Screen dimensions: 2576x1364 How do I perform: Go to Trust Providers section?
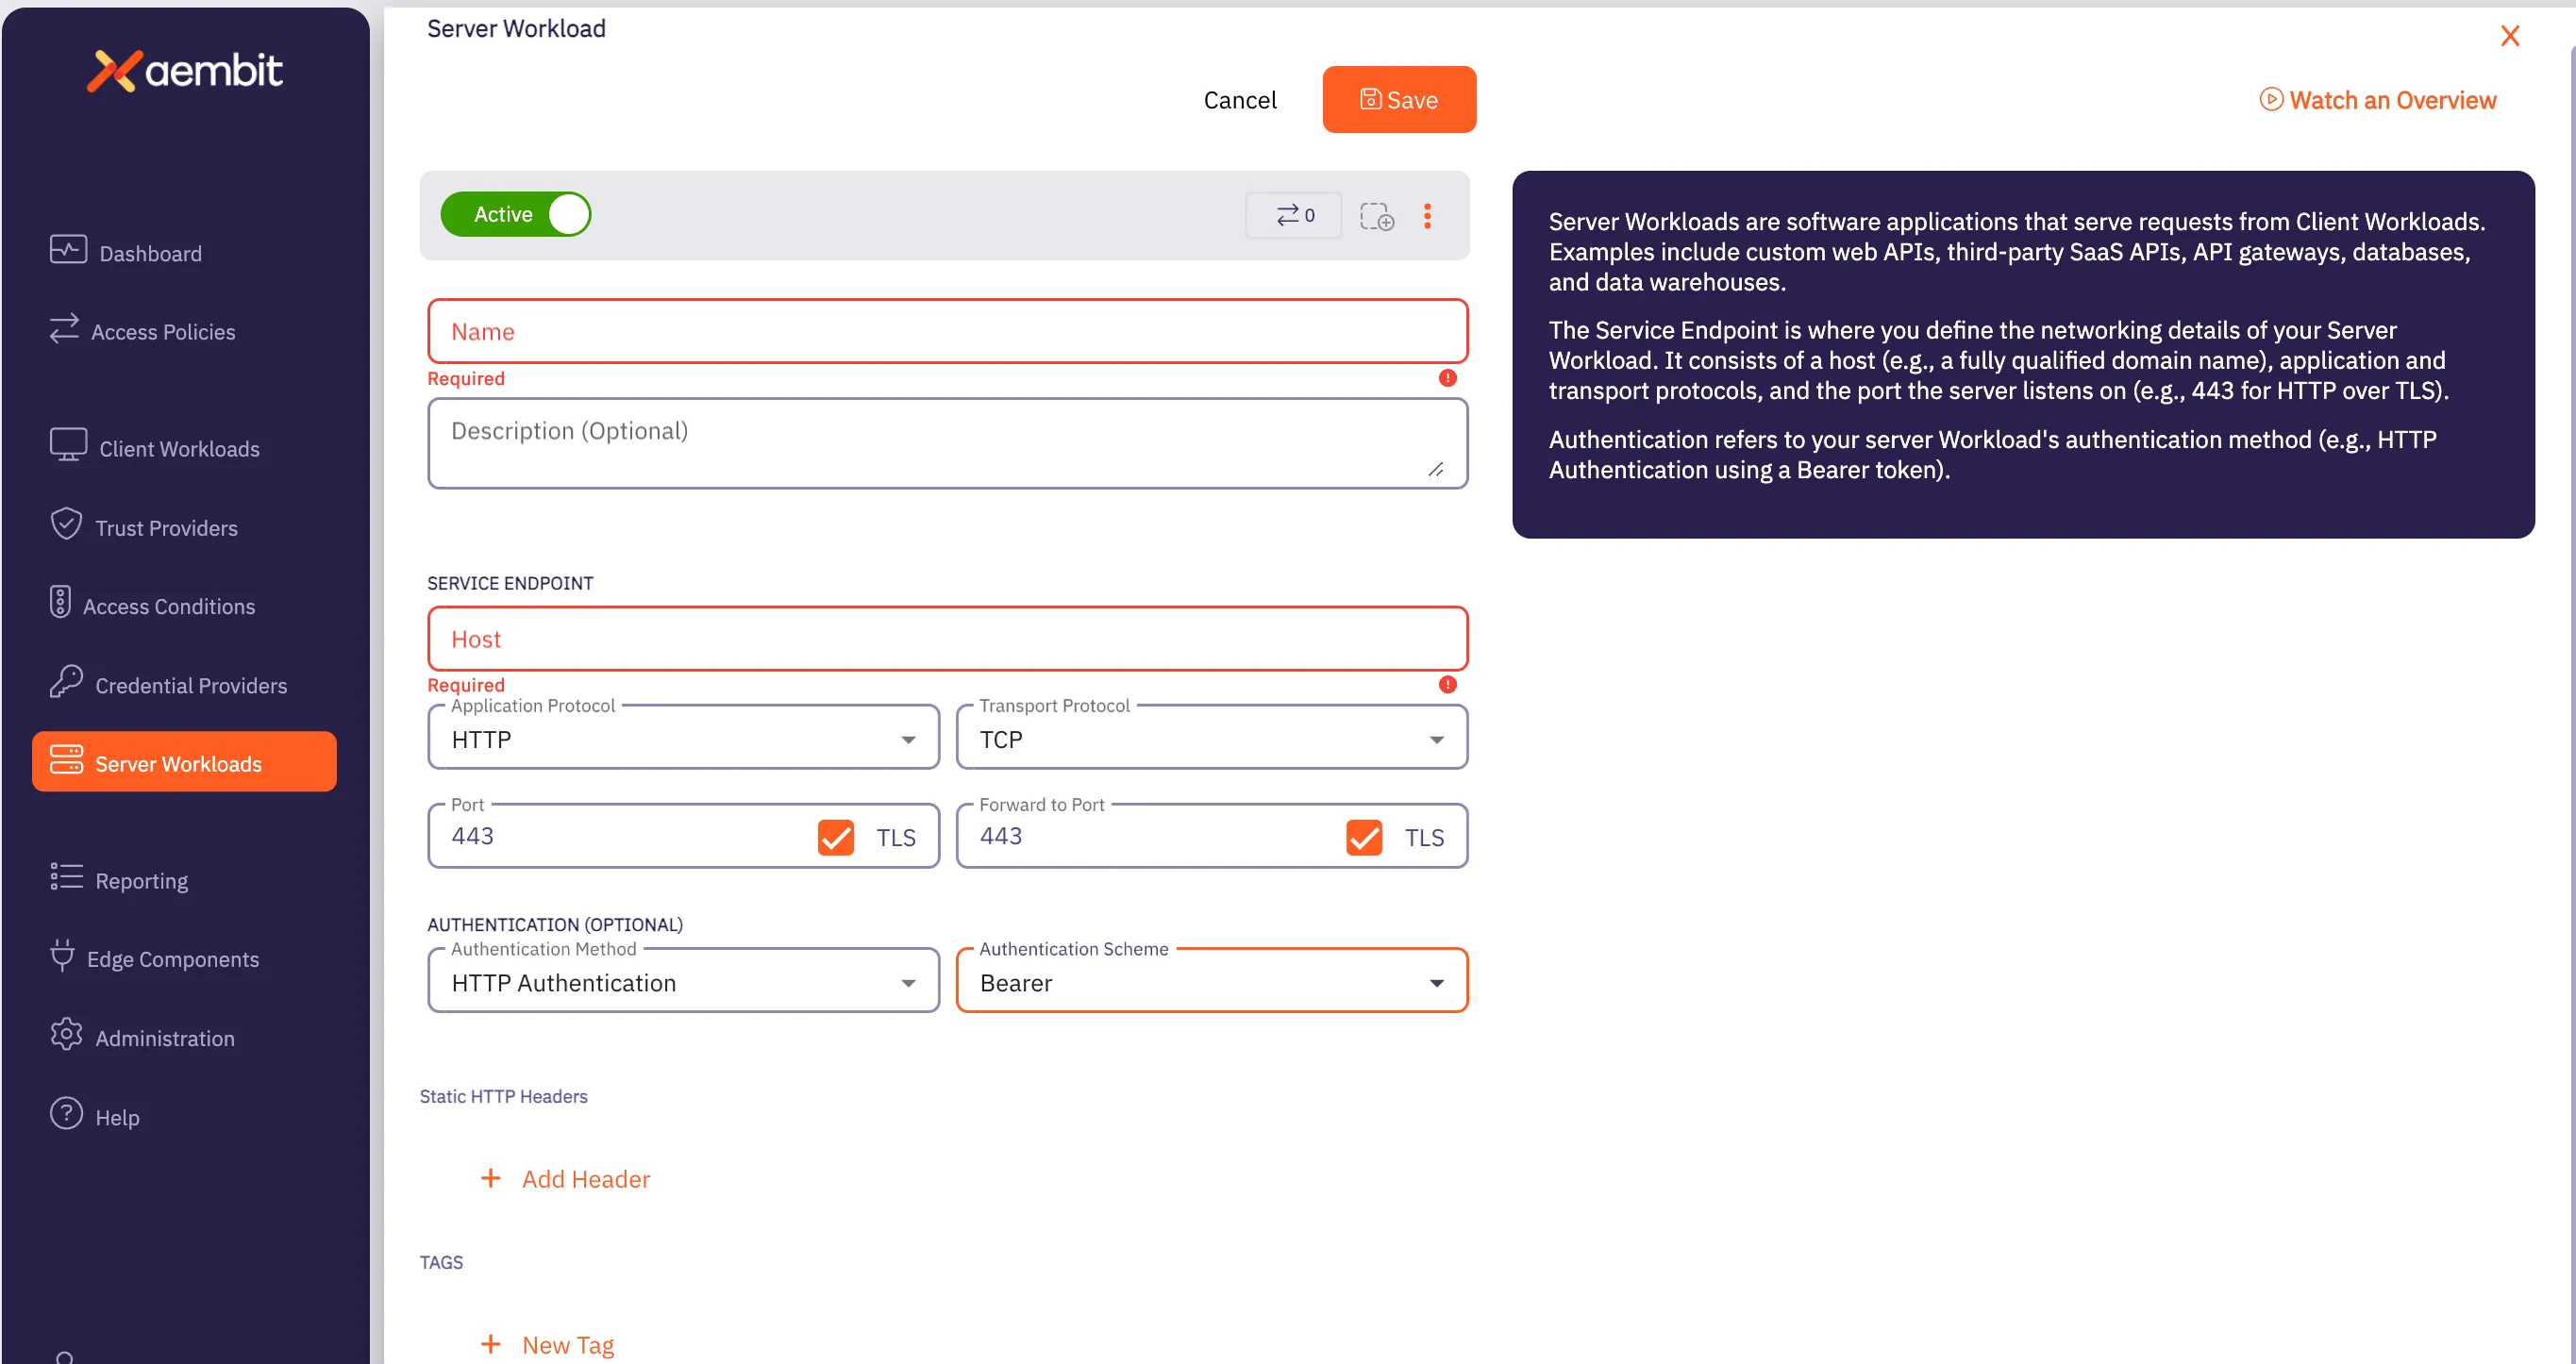166,527
